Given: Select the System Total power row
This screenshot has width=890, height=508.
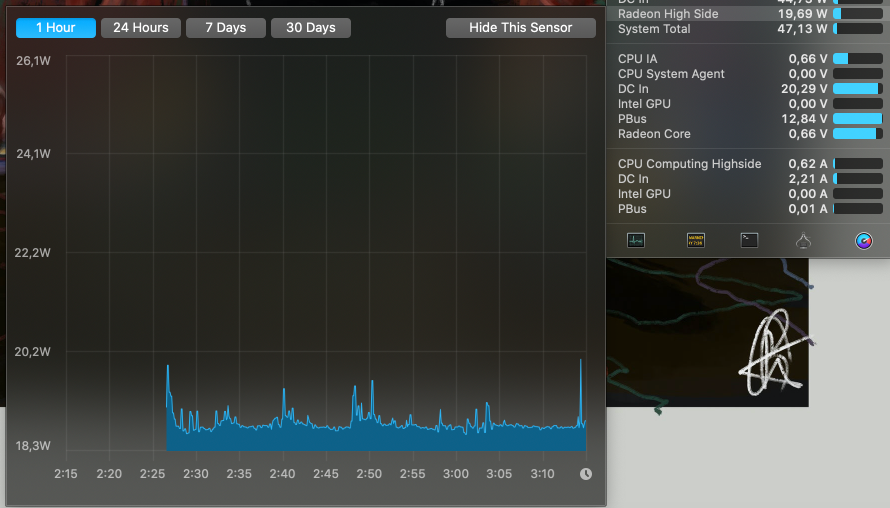Looking at the screenshot, I should 748,28.
